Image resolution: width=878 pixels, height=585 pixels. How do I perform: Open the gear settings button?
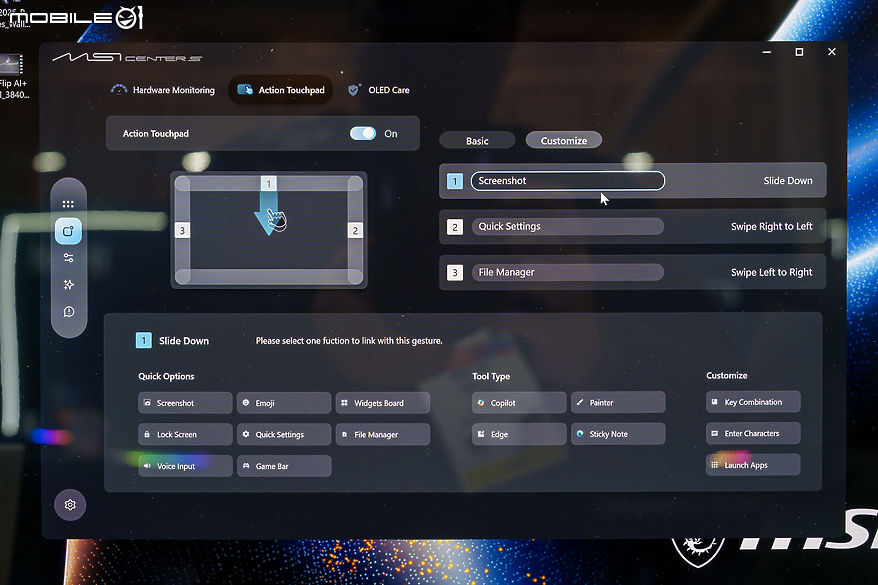click(70, 505)
